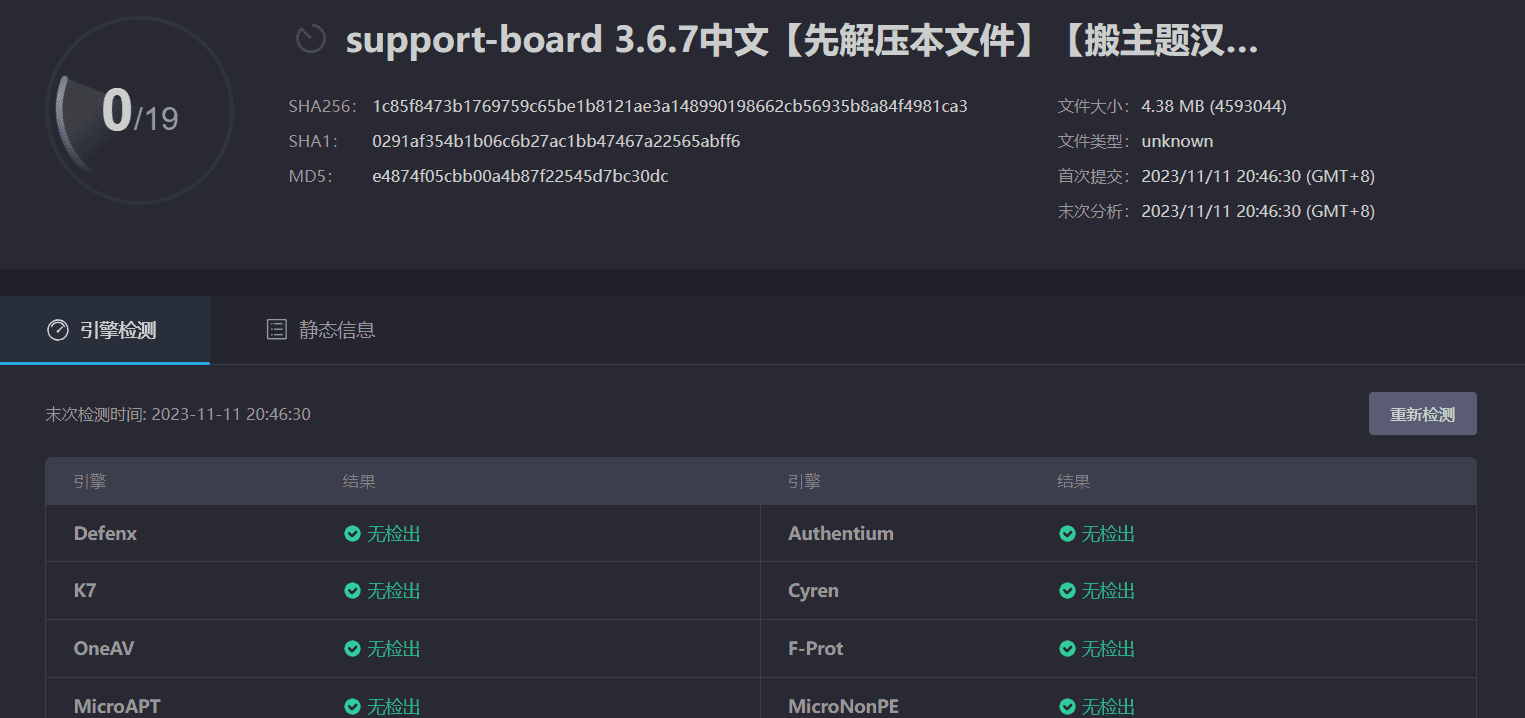Click 无检出 result for Authentium
Screen dimensions: 1525x718
pyautogui.click(x=1108, y=534)
